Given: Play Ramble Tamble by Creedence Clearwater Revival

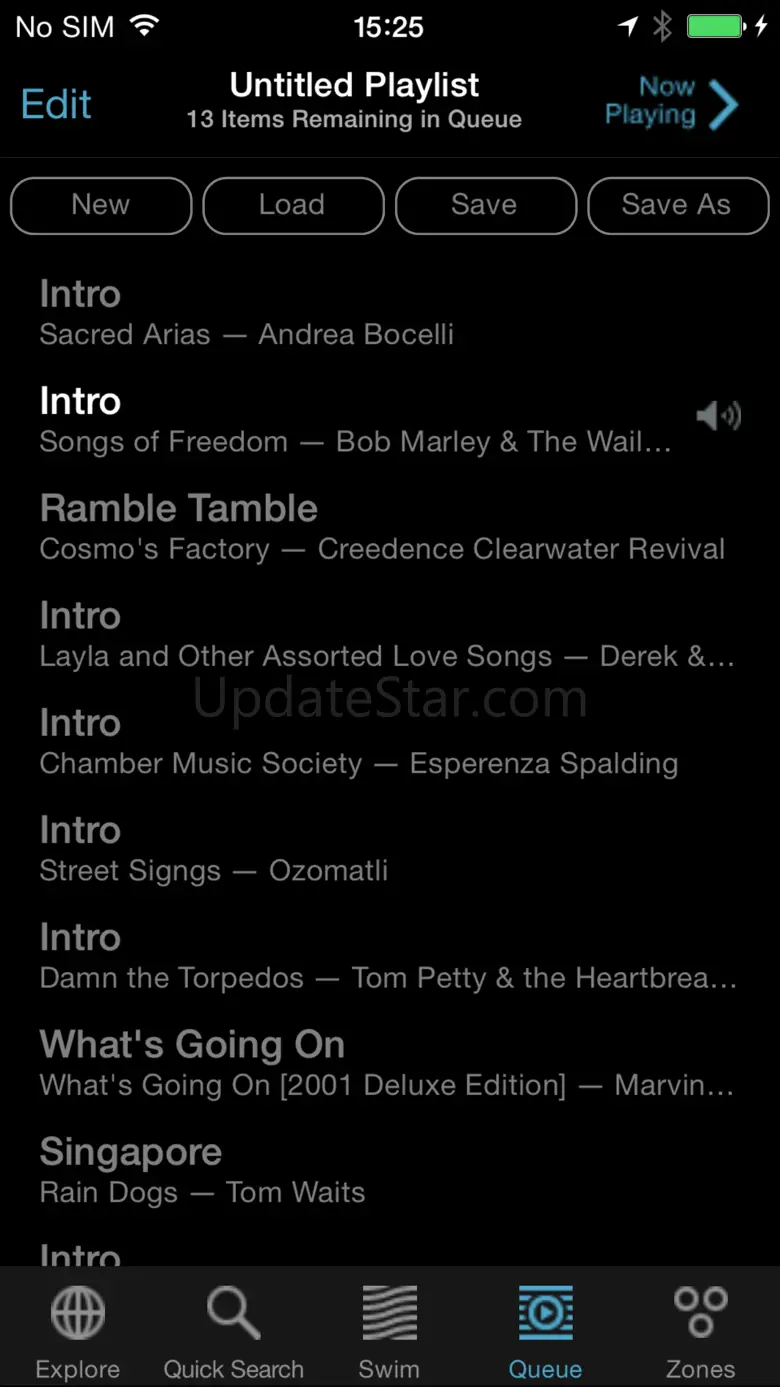Looking at the screenshot, I should (382, 527).
